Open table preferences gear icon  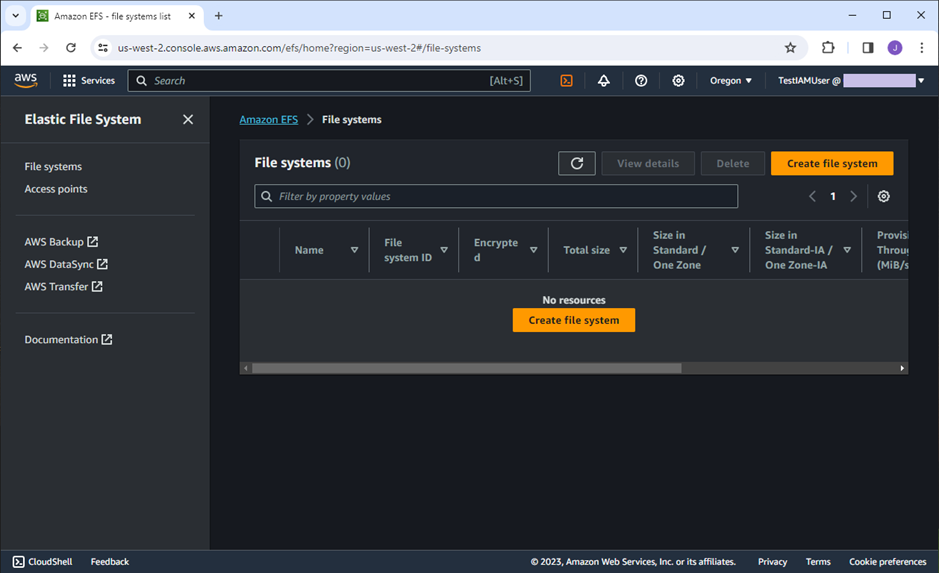coord(883,196)
